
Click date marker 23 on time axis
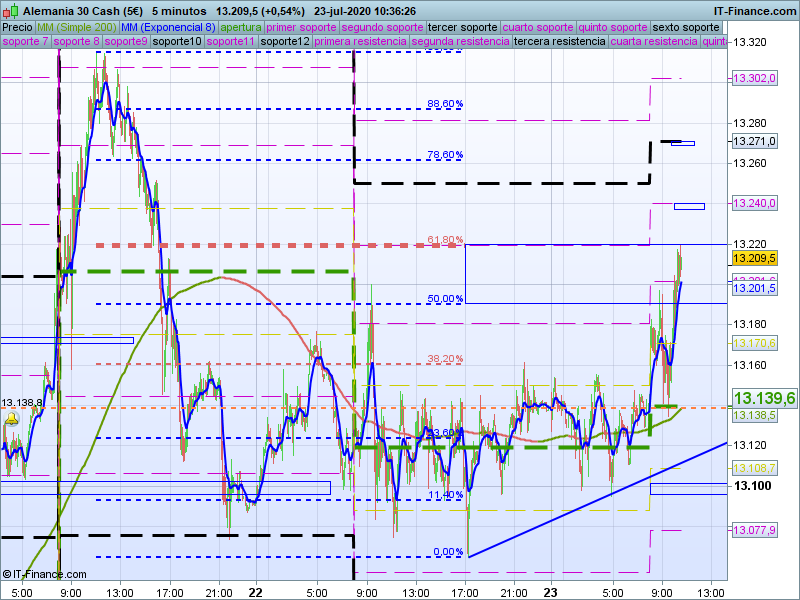point(549,591)
